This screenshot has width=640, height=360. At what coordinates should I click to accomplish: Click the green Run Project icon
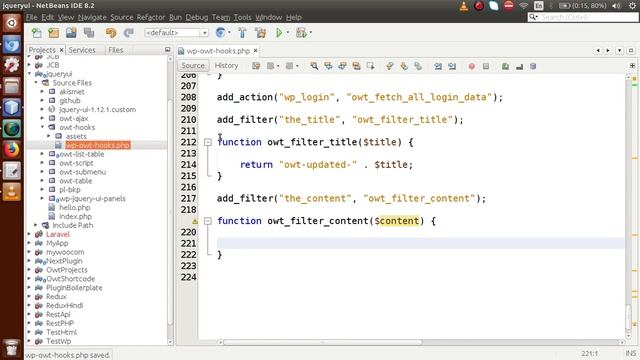279,33
